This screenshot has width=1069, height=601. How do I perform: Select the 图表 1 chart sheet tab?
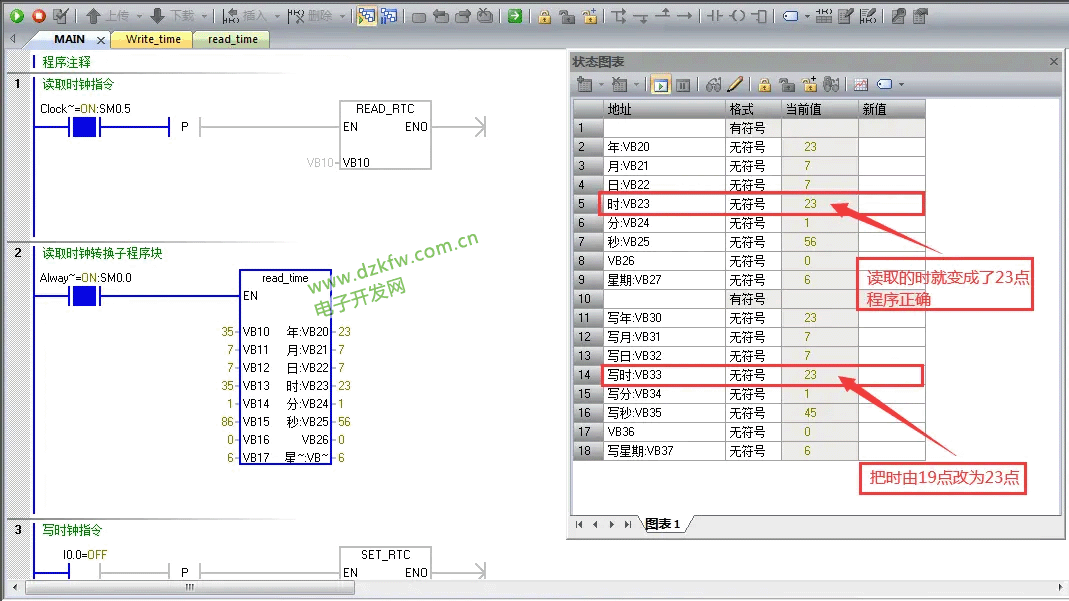(662, 524)
